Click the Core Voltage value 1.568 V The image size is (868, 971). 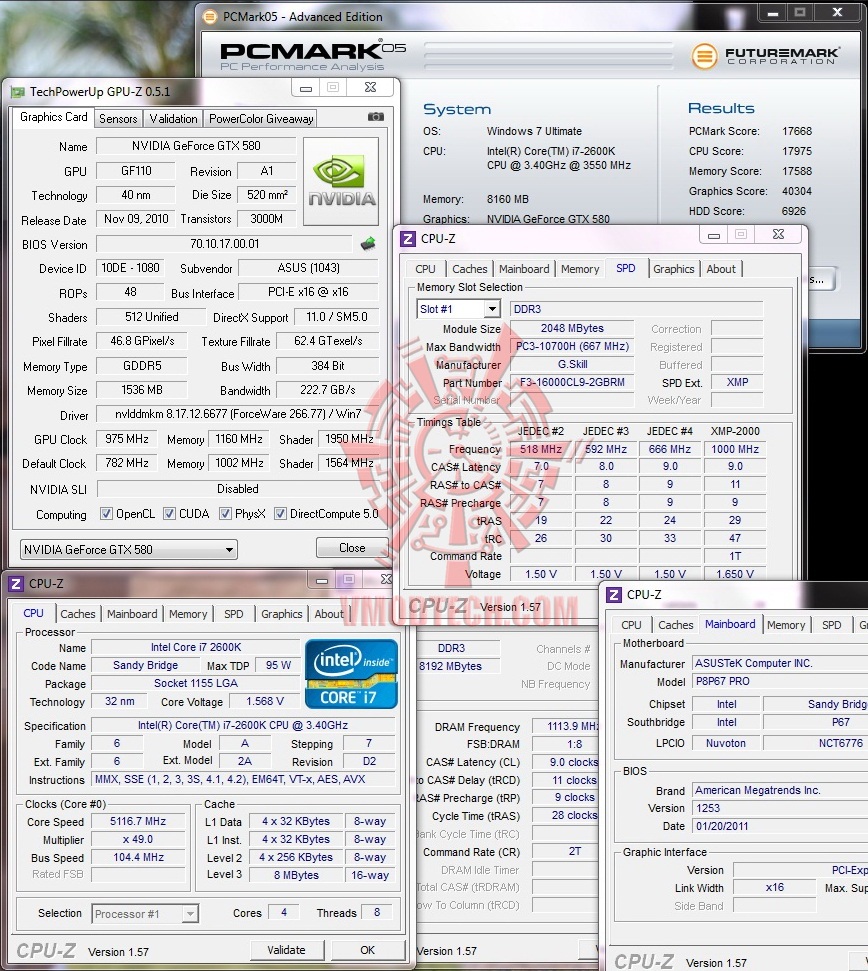point(265,701)
